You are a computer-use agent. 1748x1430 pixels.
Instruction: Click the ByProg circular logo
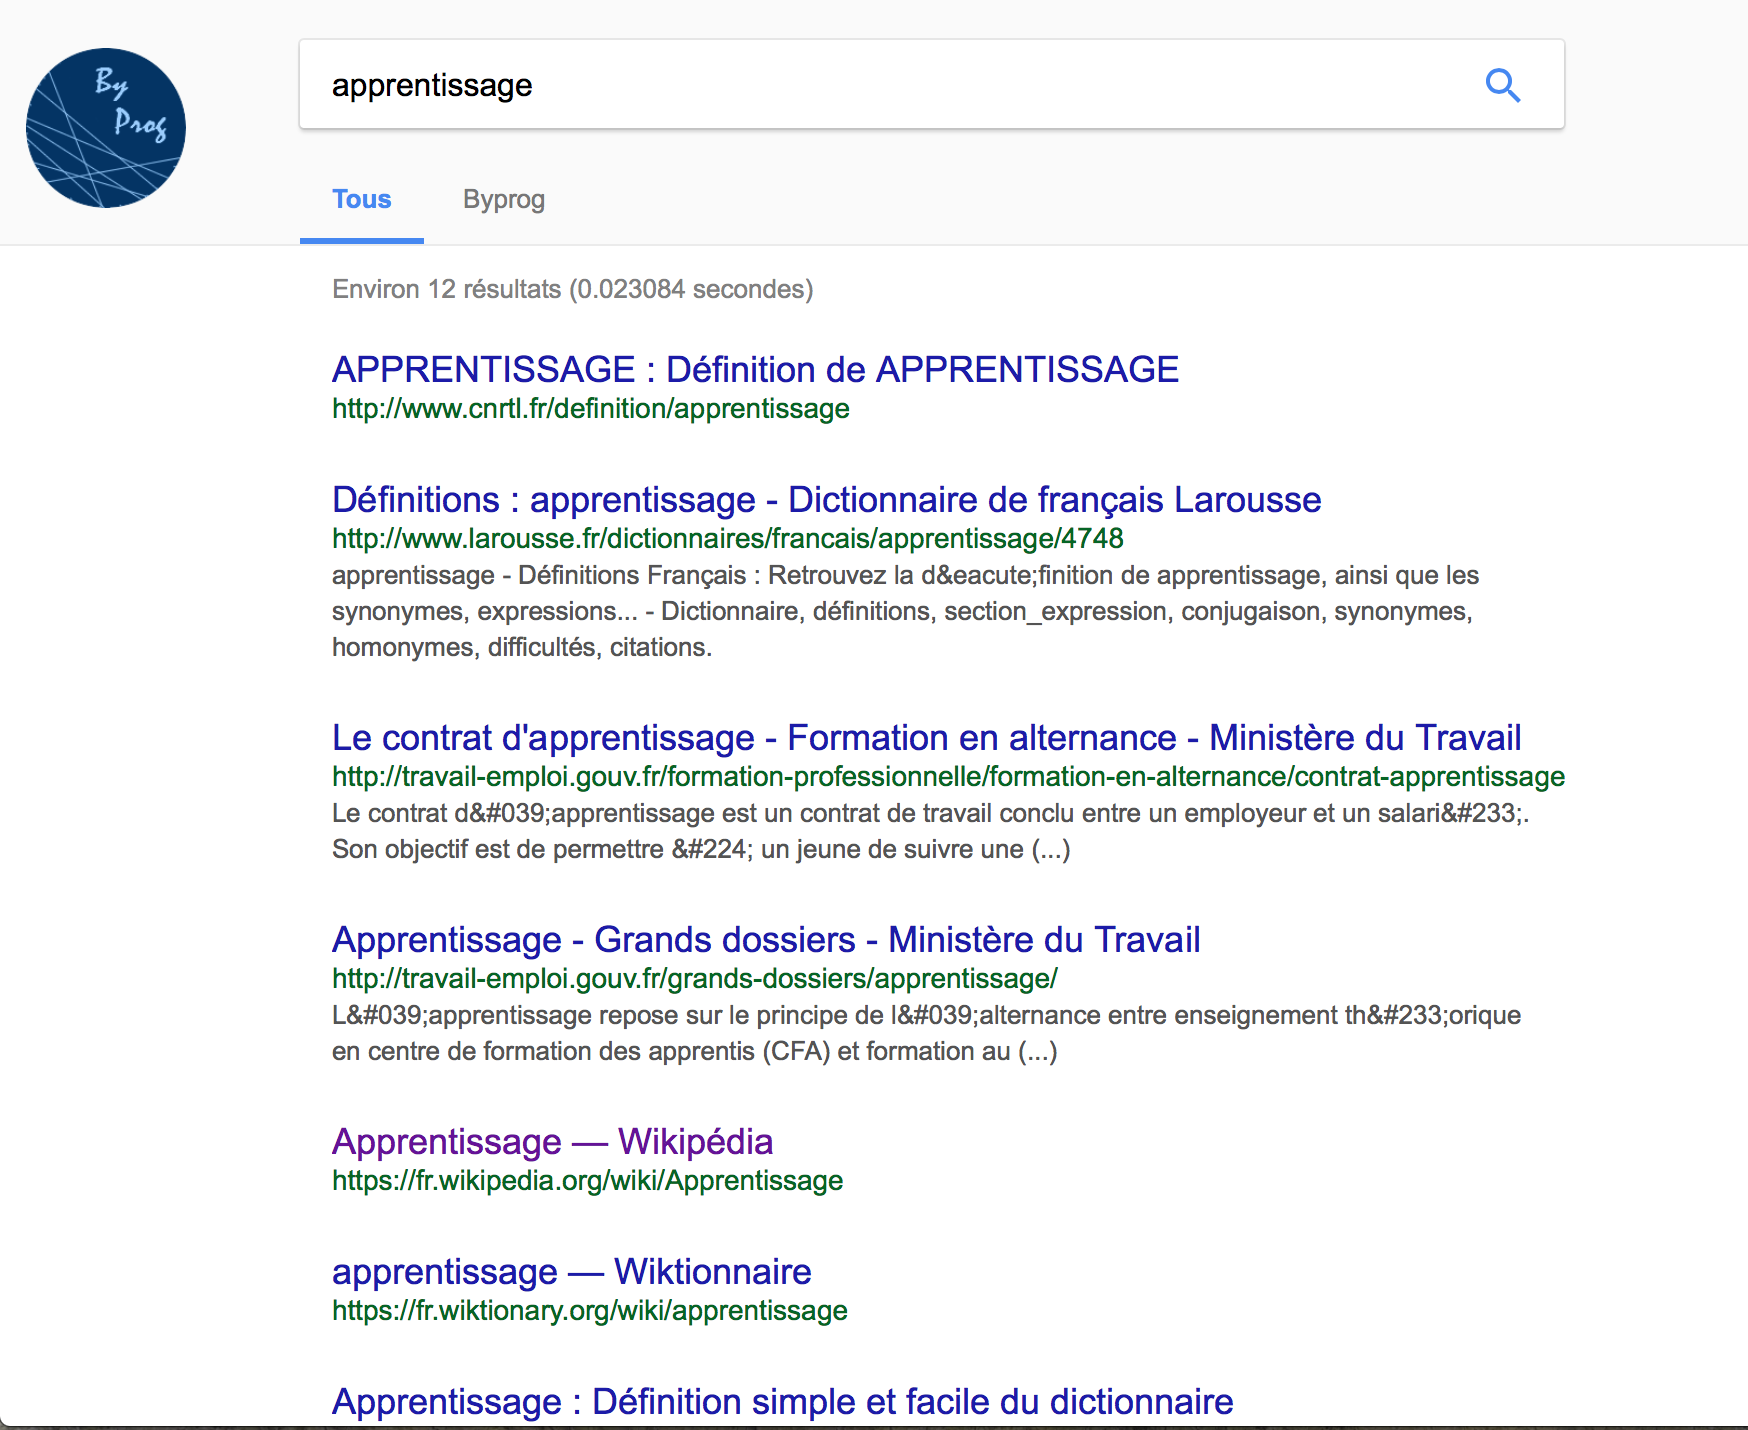106,128
